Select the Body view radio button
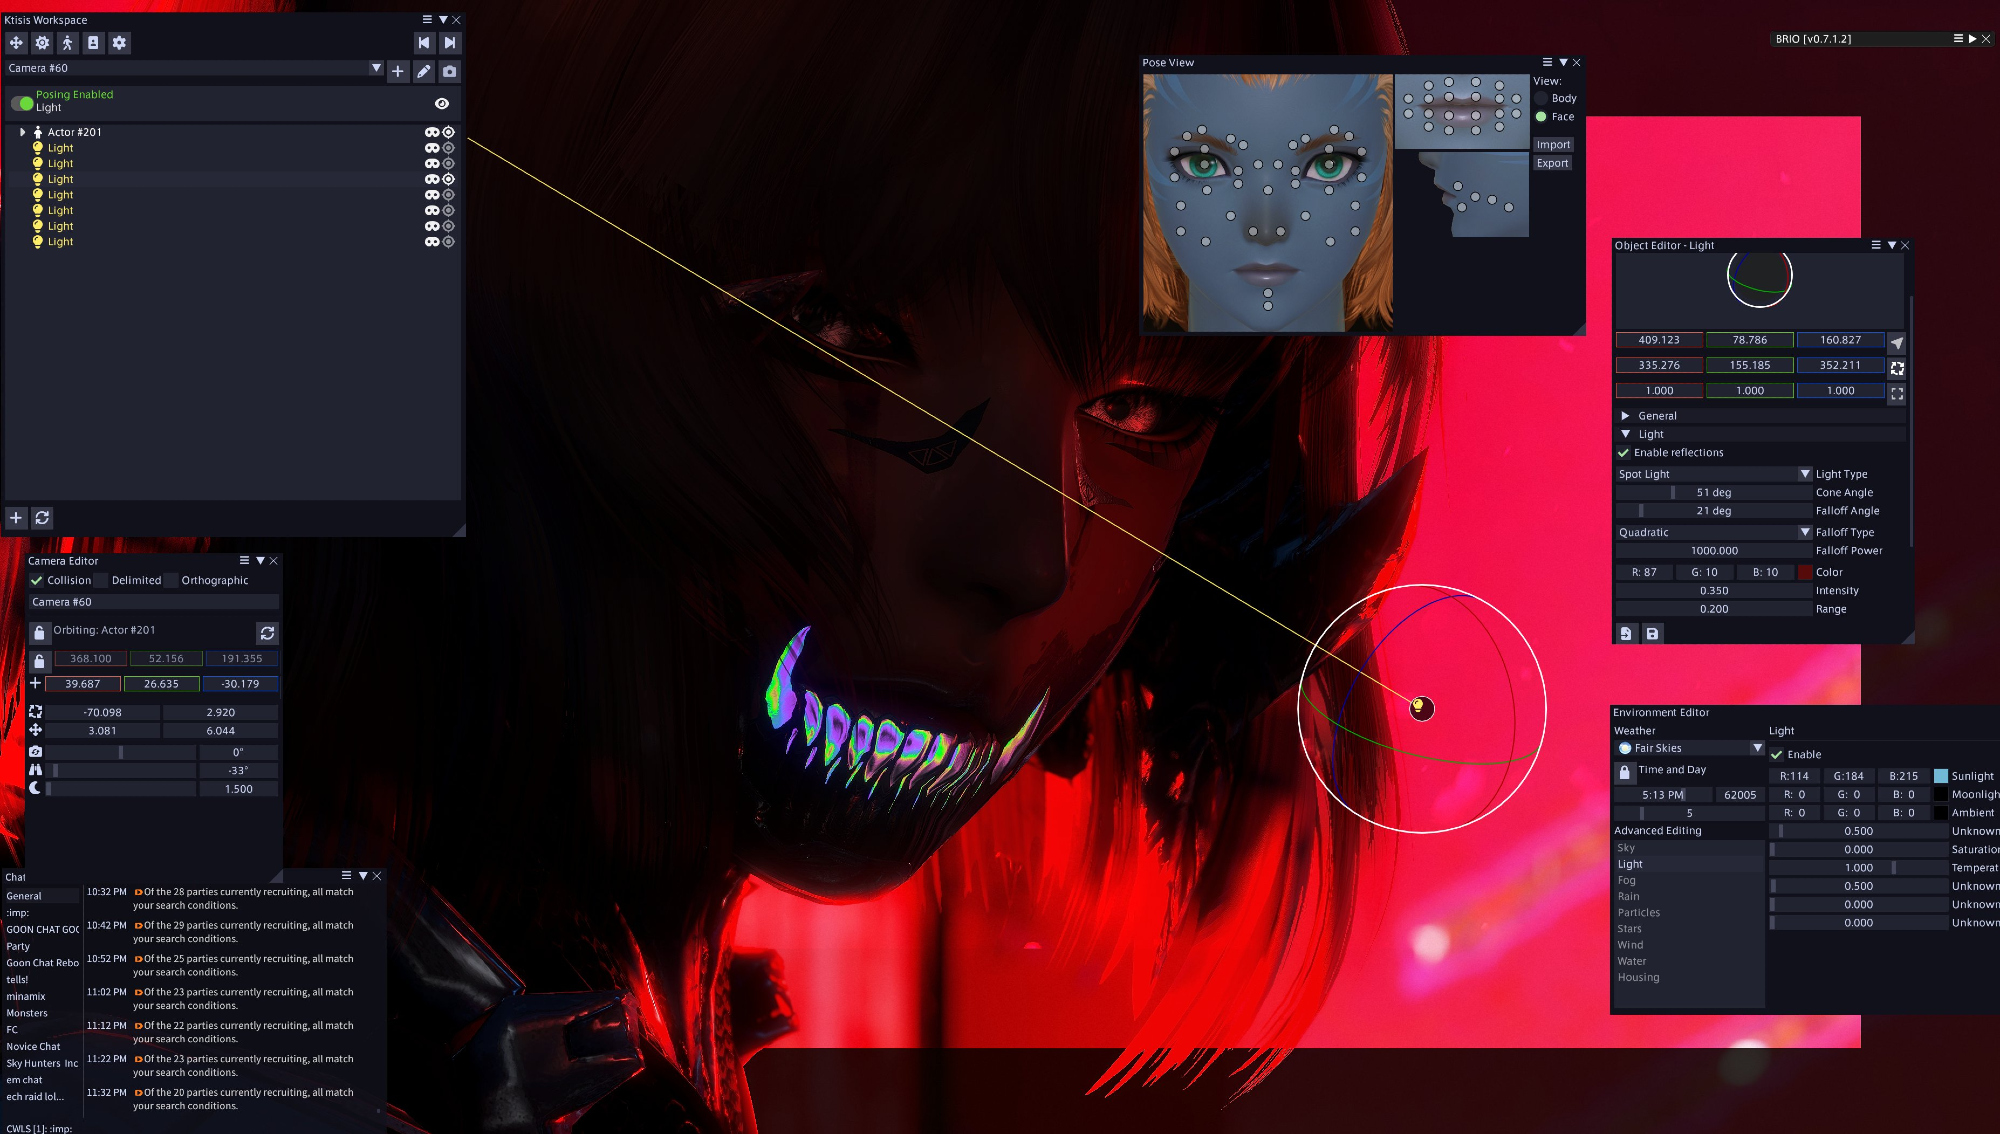Screen dimensions: 2000x1134 click(1542, 98)
